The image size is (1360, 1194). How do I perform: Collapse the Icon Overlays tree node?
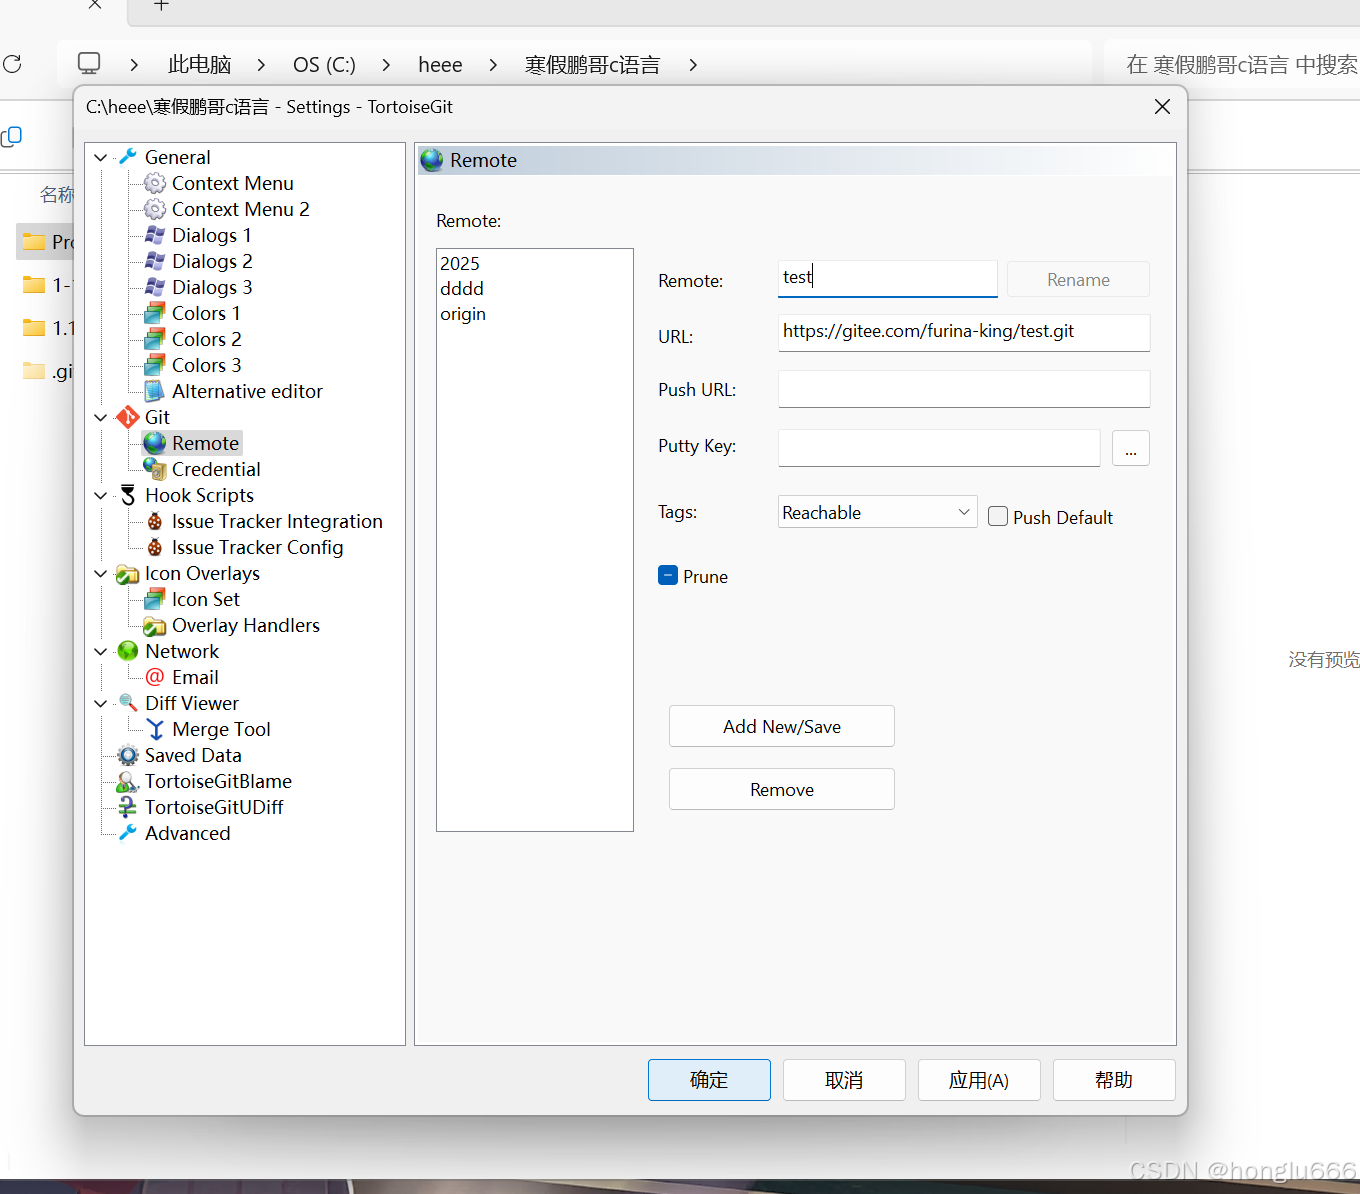click(101, 573)
